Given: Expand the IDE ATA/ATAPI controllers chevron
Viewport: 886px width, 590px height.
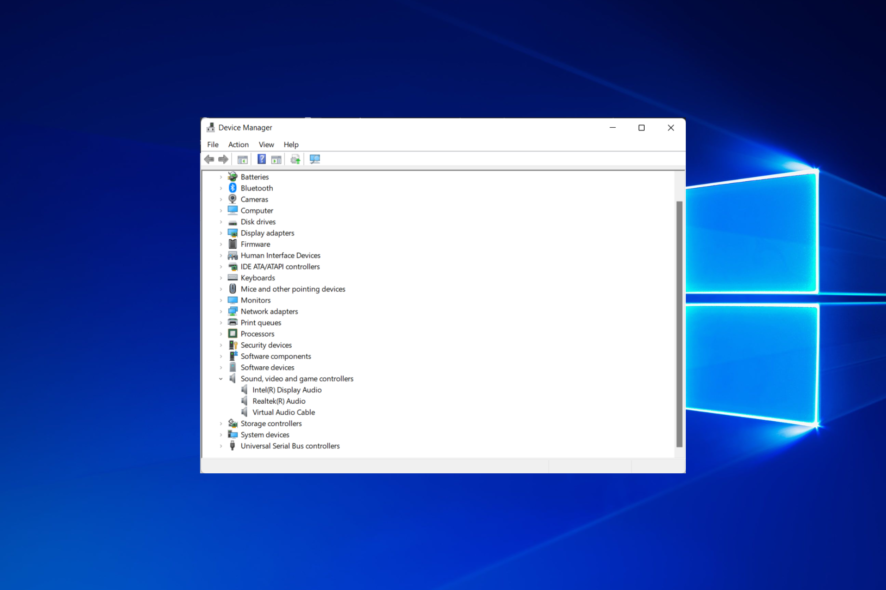Looking at the screenshot, I should [221, 267].
